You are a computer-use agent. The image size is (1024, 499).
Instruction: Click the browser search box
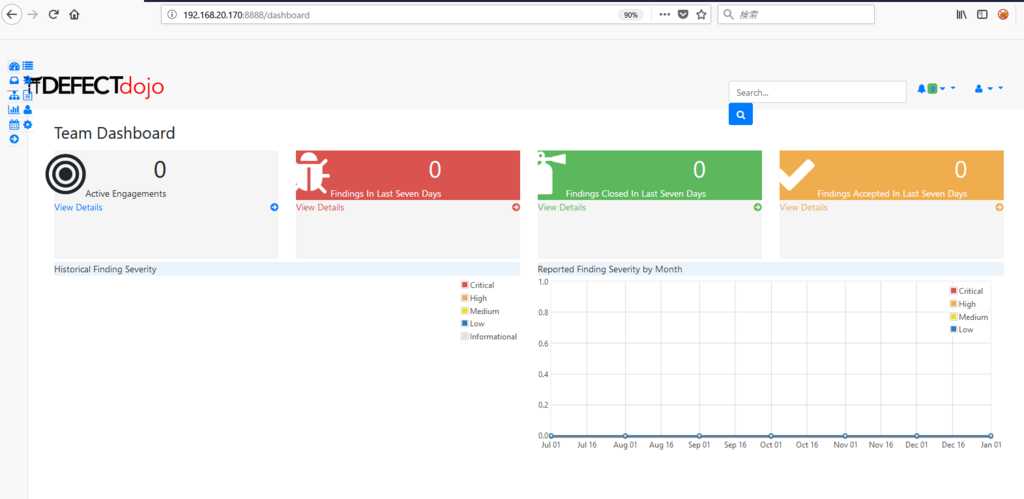point(796,14)
